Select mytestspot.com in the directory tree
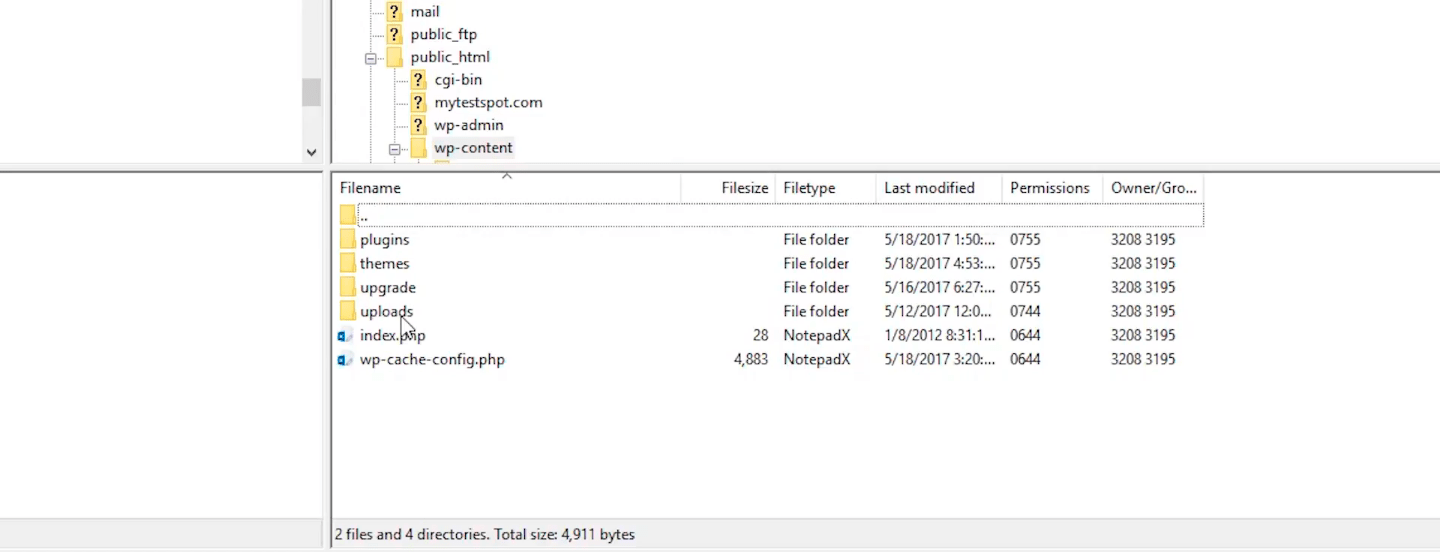Viewport: 1440px width, 552px height. point(488,102)
